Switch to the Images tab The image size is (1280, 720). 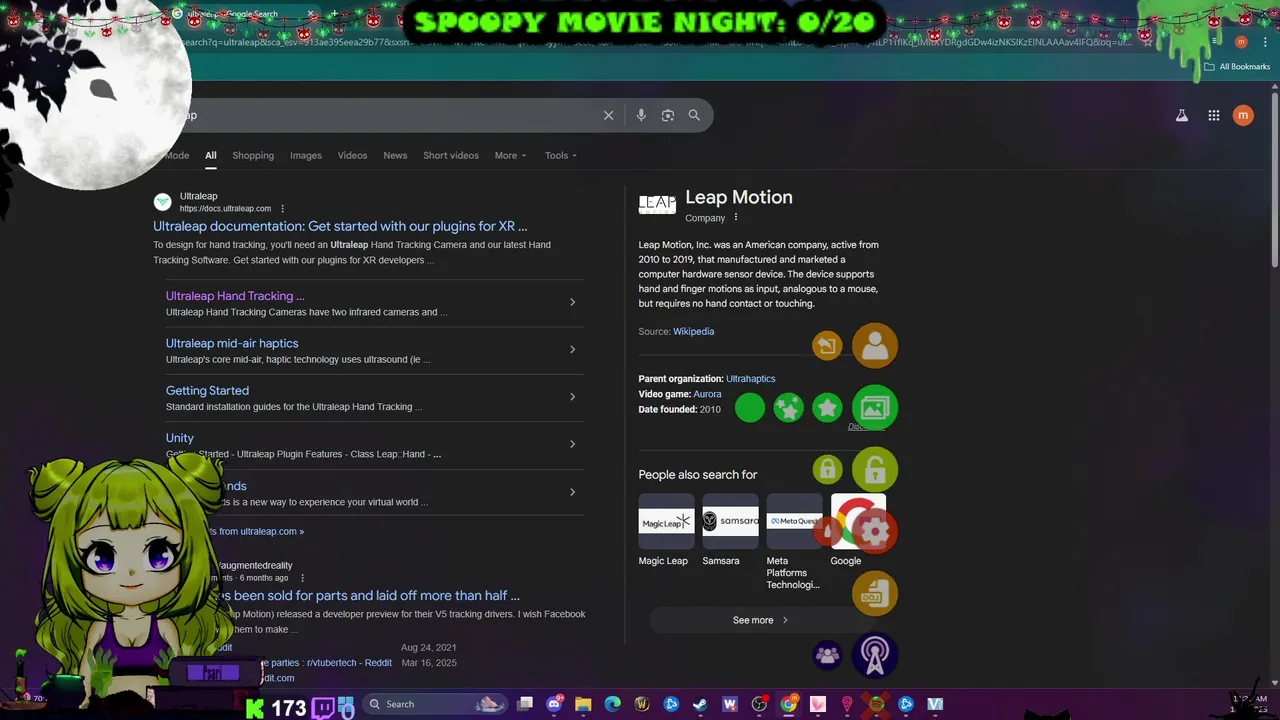306,155
